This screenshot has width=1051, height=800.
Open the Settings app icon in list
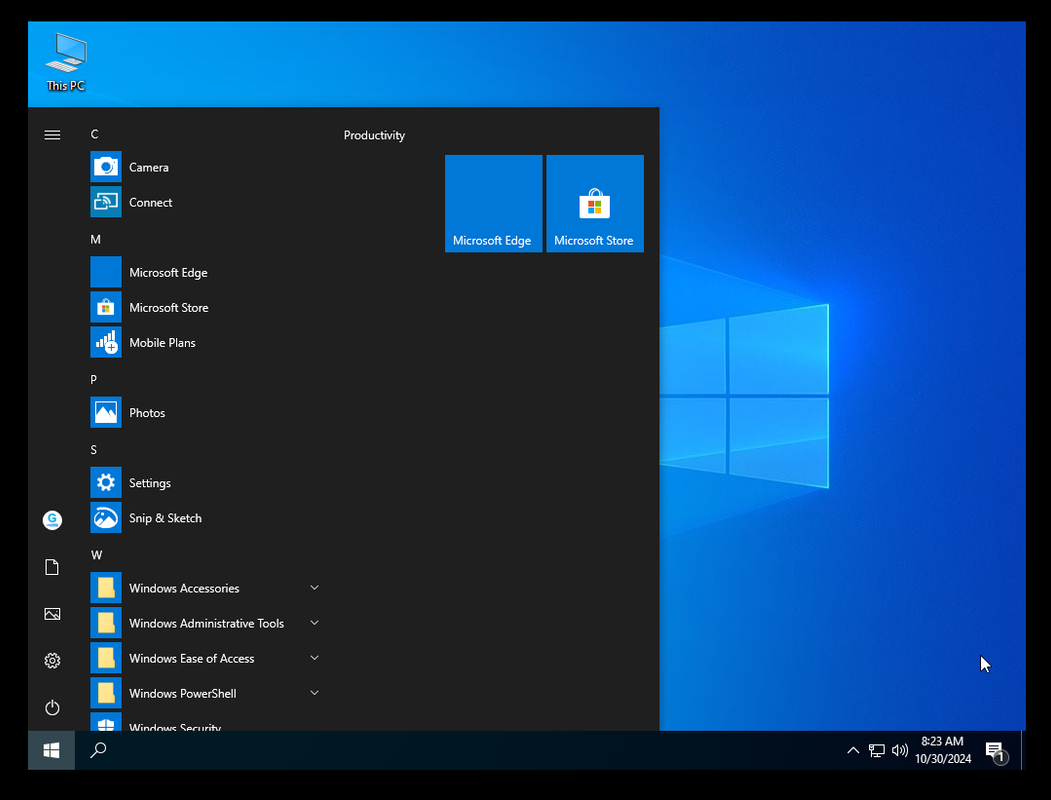click(106, 482)
